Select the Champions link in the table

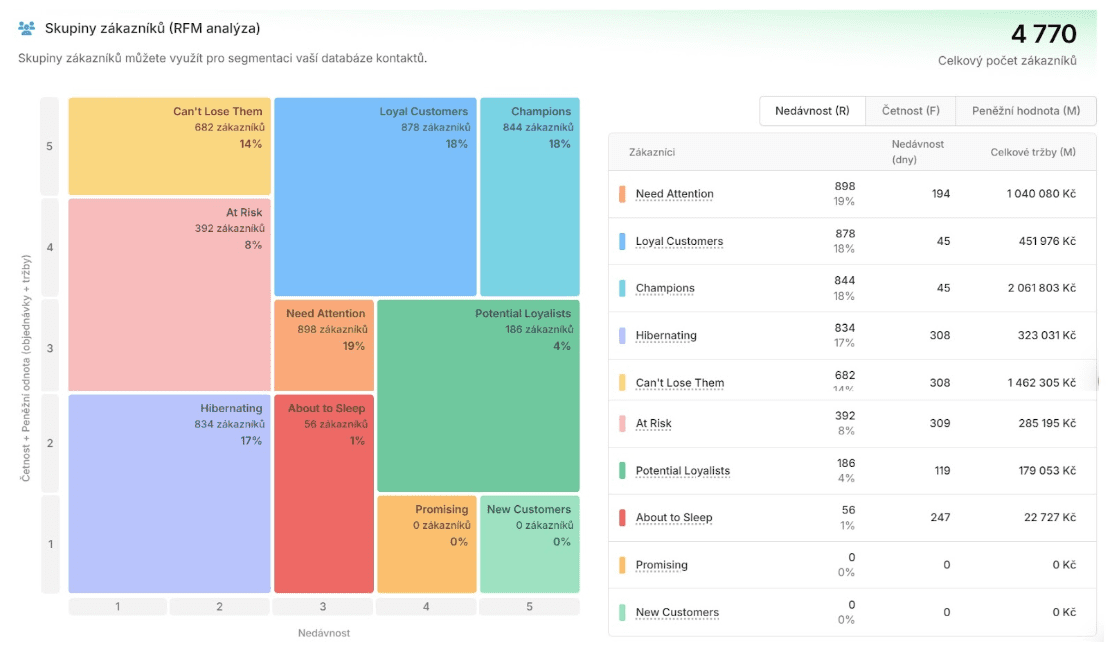[x=665, y=288]
